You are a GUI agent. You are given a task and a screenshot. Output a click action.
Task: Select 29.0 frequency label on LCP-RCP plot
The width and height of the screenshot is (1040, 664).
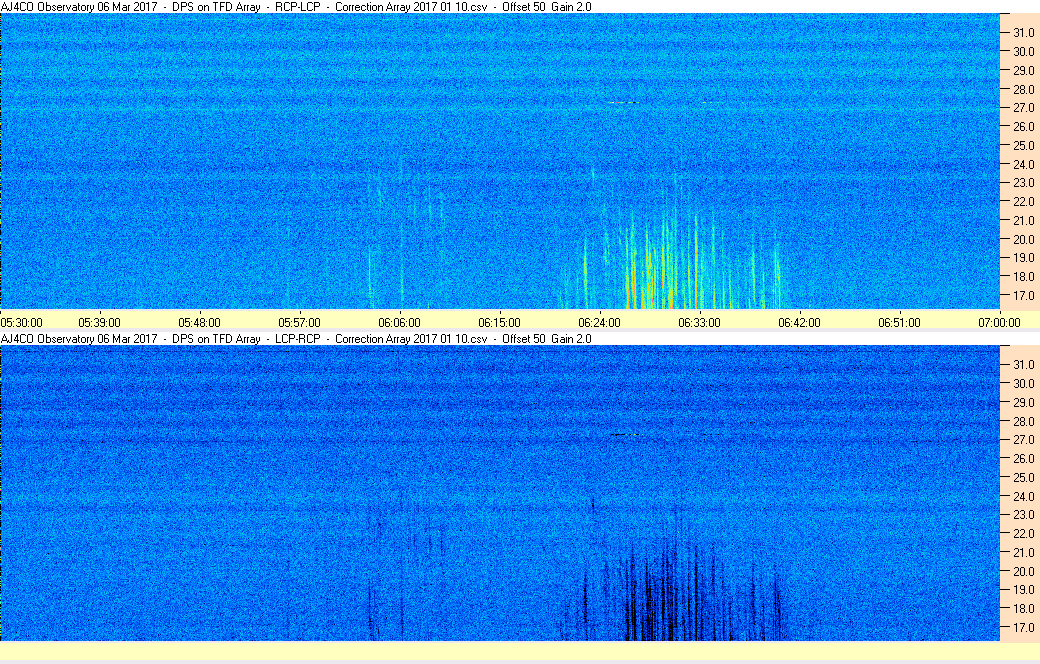point(1023,403)
